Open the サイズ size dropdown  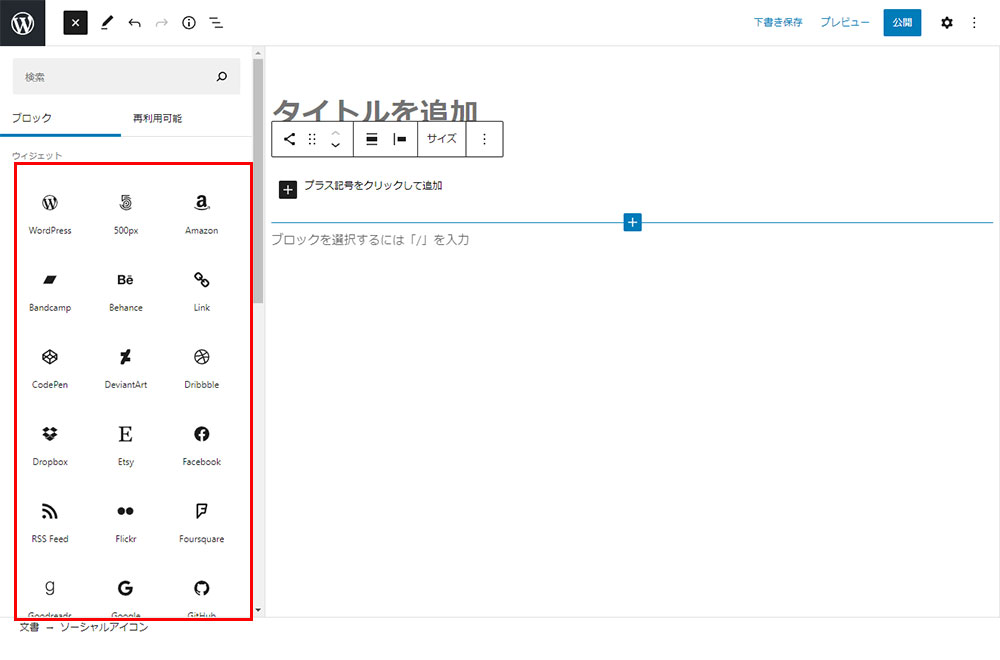441,139
